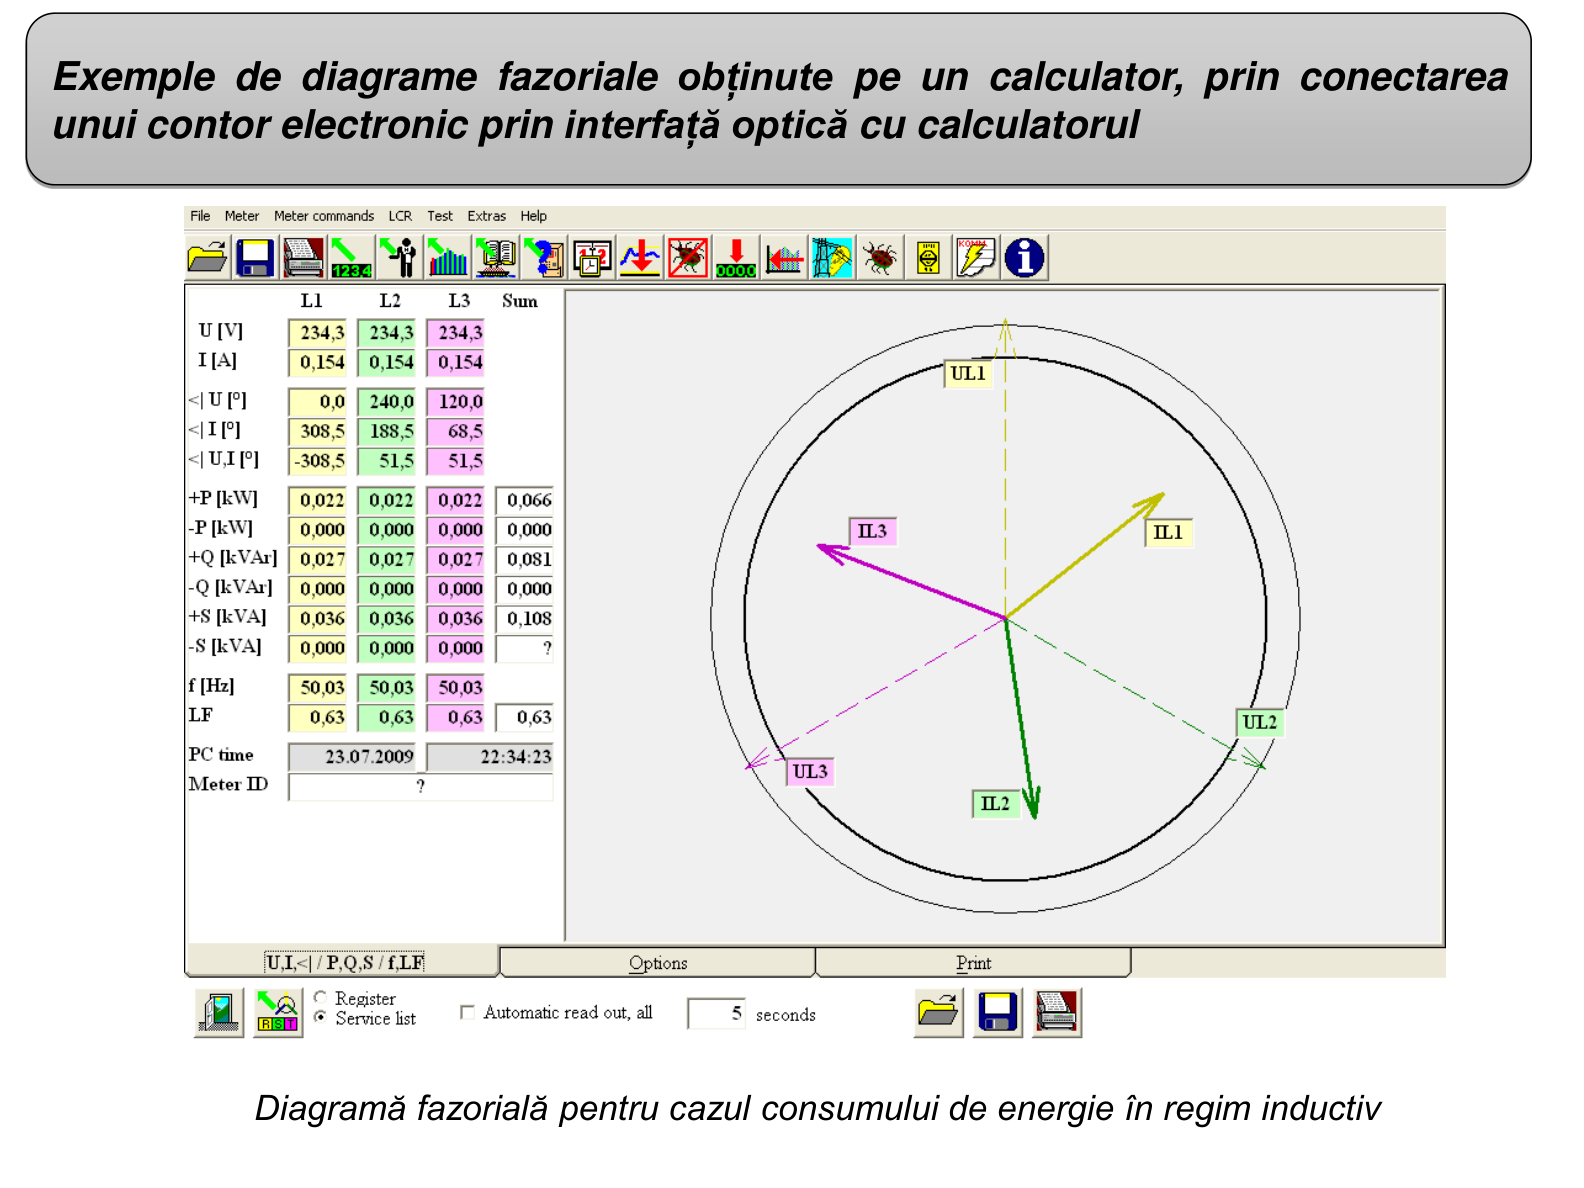
Task: Click the red left arrow profile chart icon
Action: pyautogui.click(x=784, y=258)
